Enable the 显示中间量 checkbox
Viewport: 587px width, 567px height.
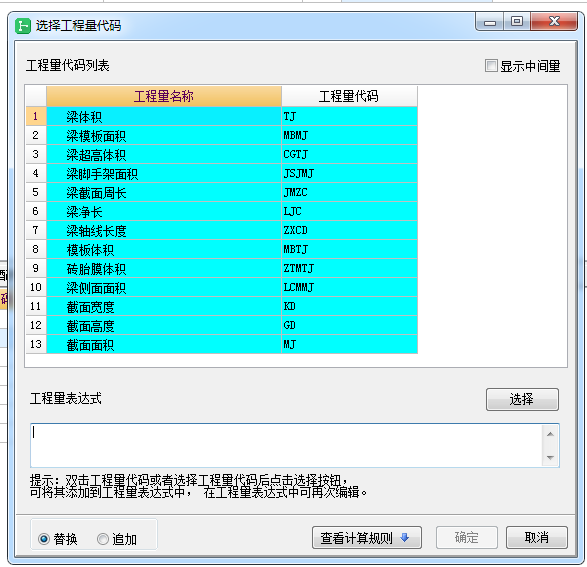[491, 65]
